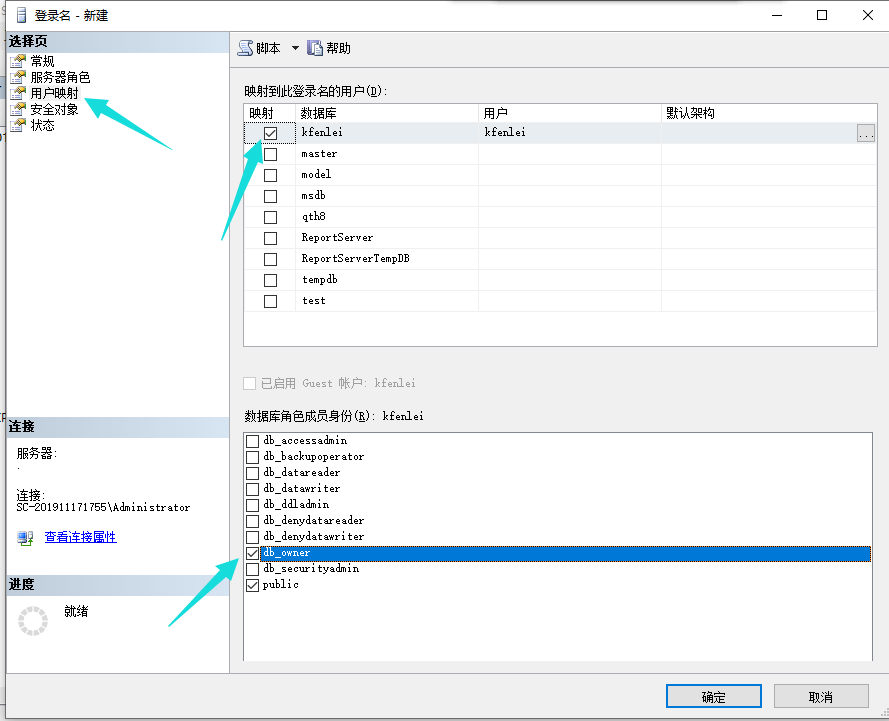Click the 用户 cell for kfenlei row

[x=568, y=132]
